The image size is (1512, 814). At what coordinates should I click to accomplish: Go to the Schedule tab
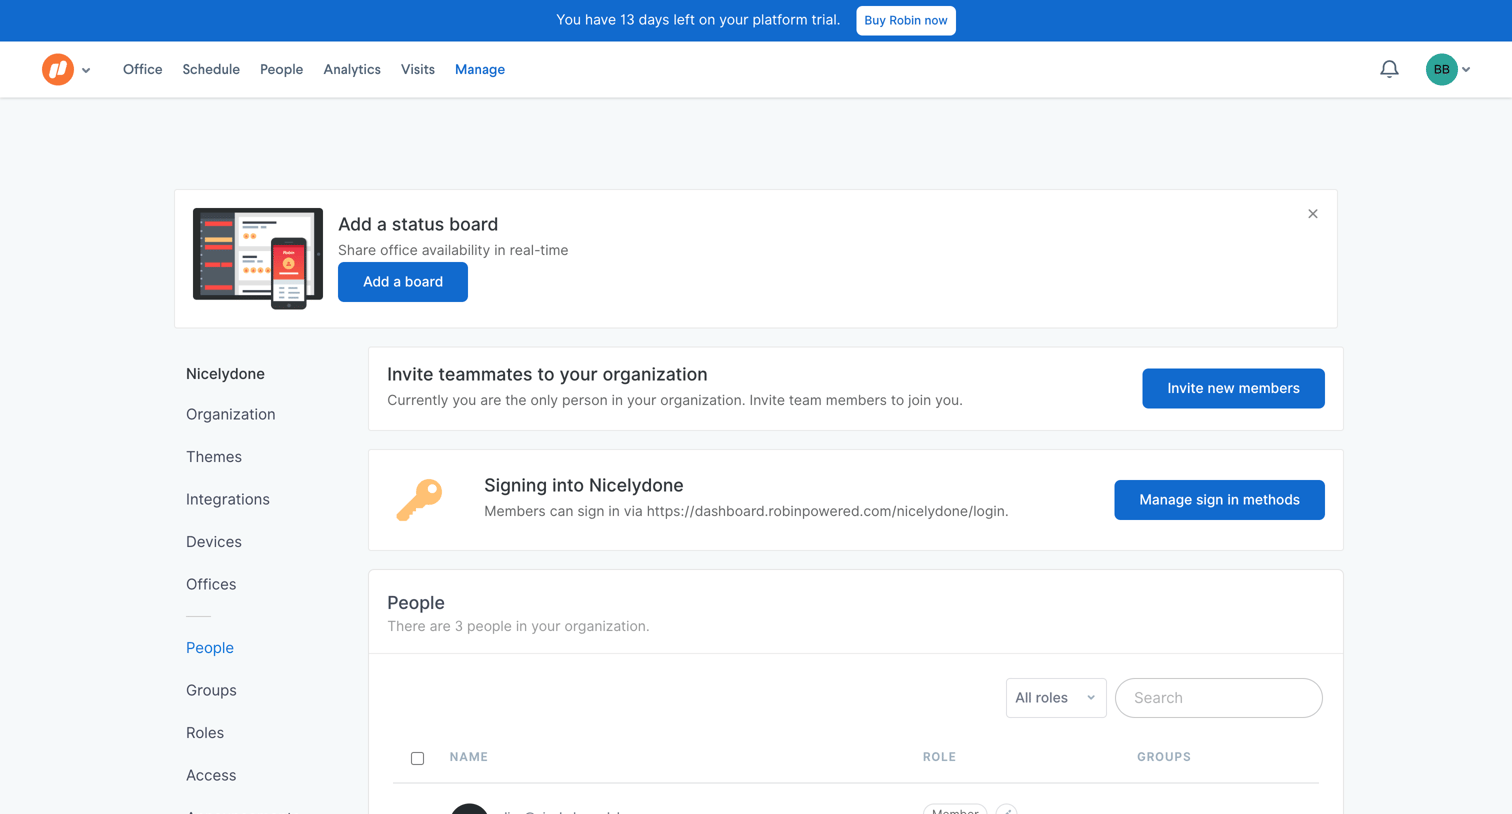click(211, 69)
